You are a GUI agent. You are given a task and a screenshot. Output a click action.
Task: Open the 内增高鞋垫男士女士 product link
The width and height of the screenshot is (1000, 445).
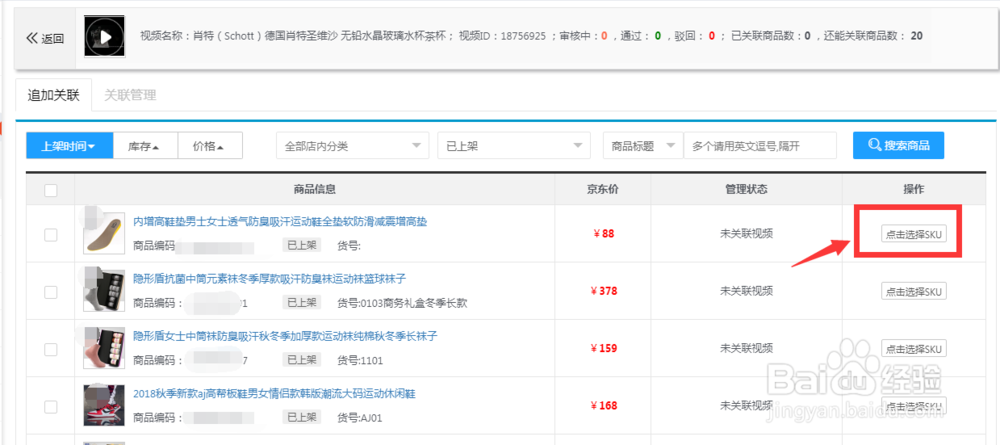[x=280, y=221]
